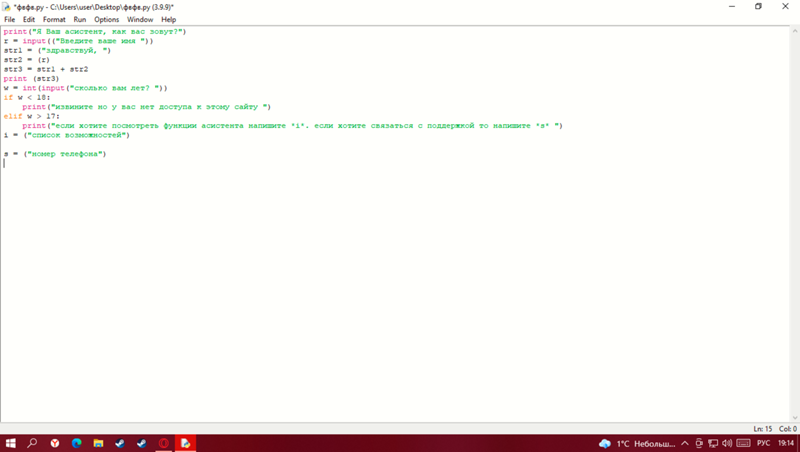This screenshot has width=800, height=452.
Task: Launch Yandex Browser from the taskbar
Action: (x=54, y=443)
